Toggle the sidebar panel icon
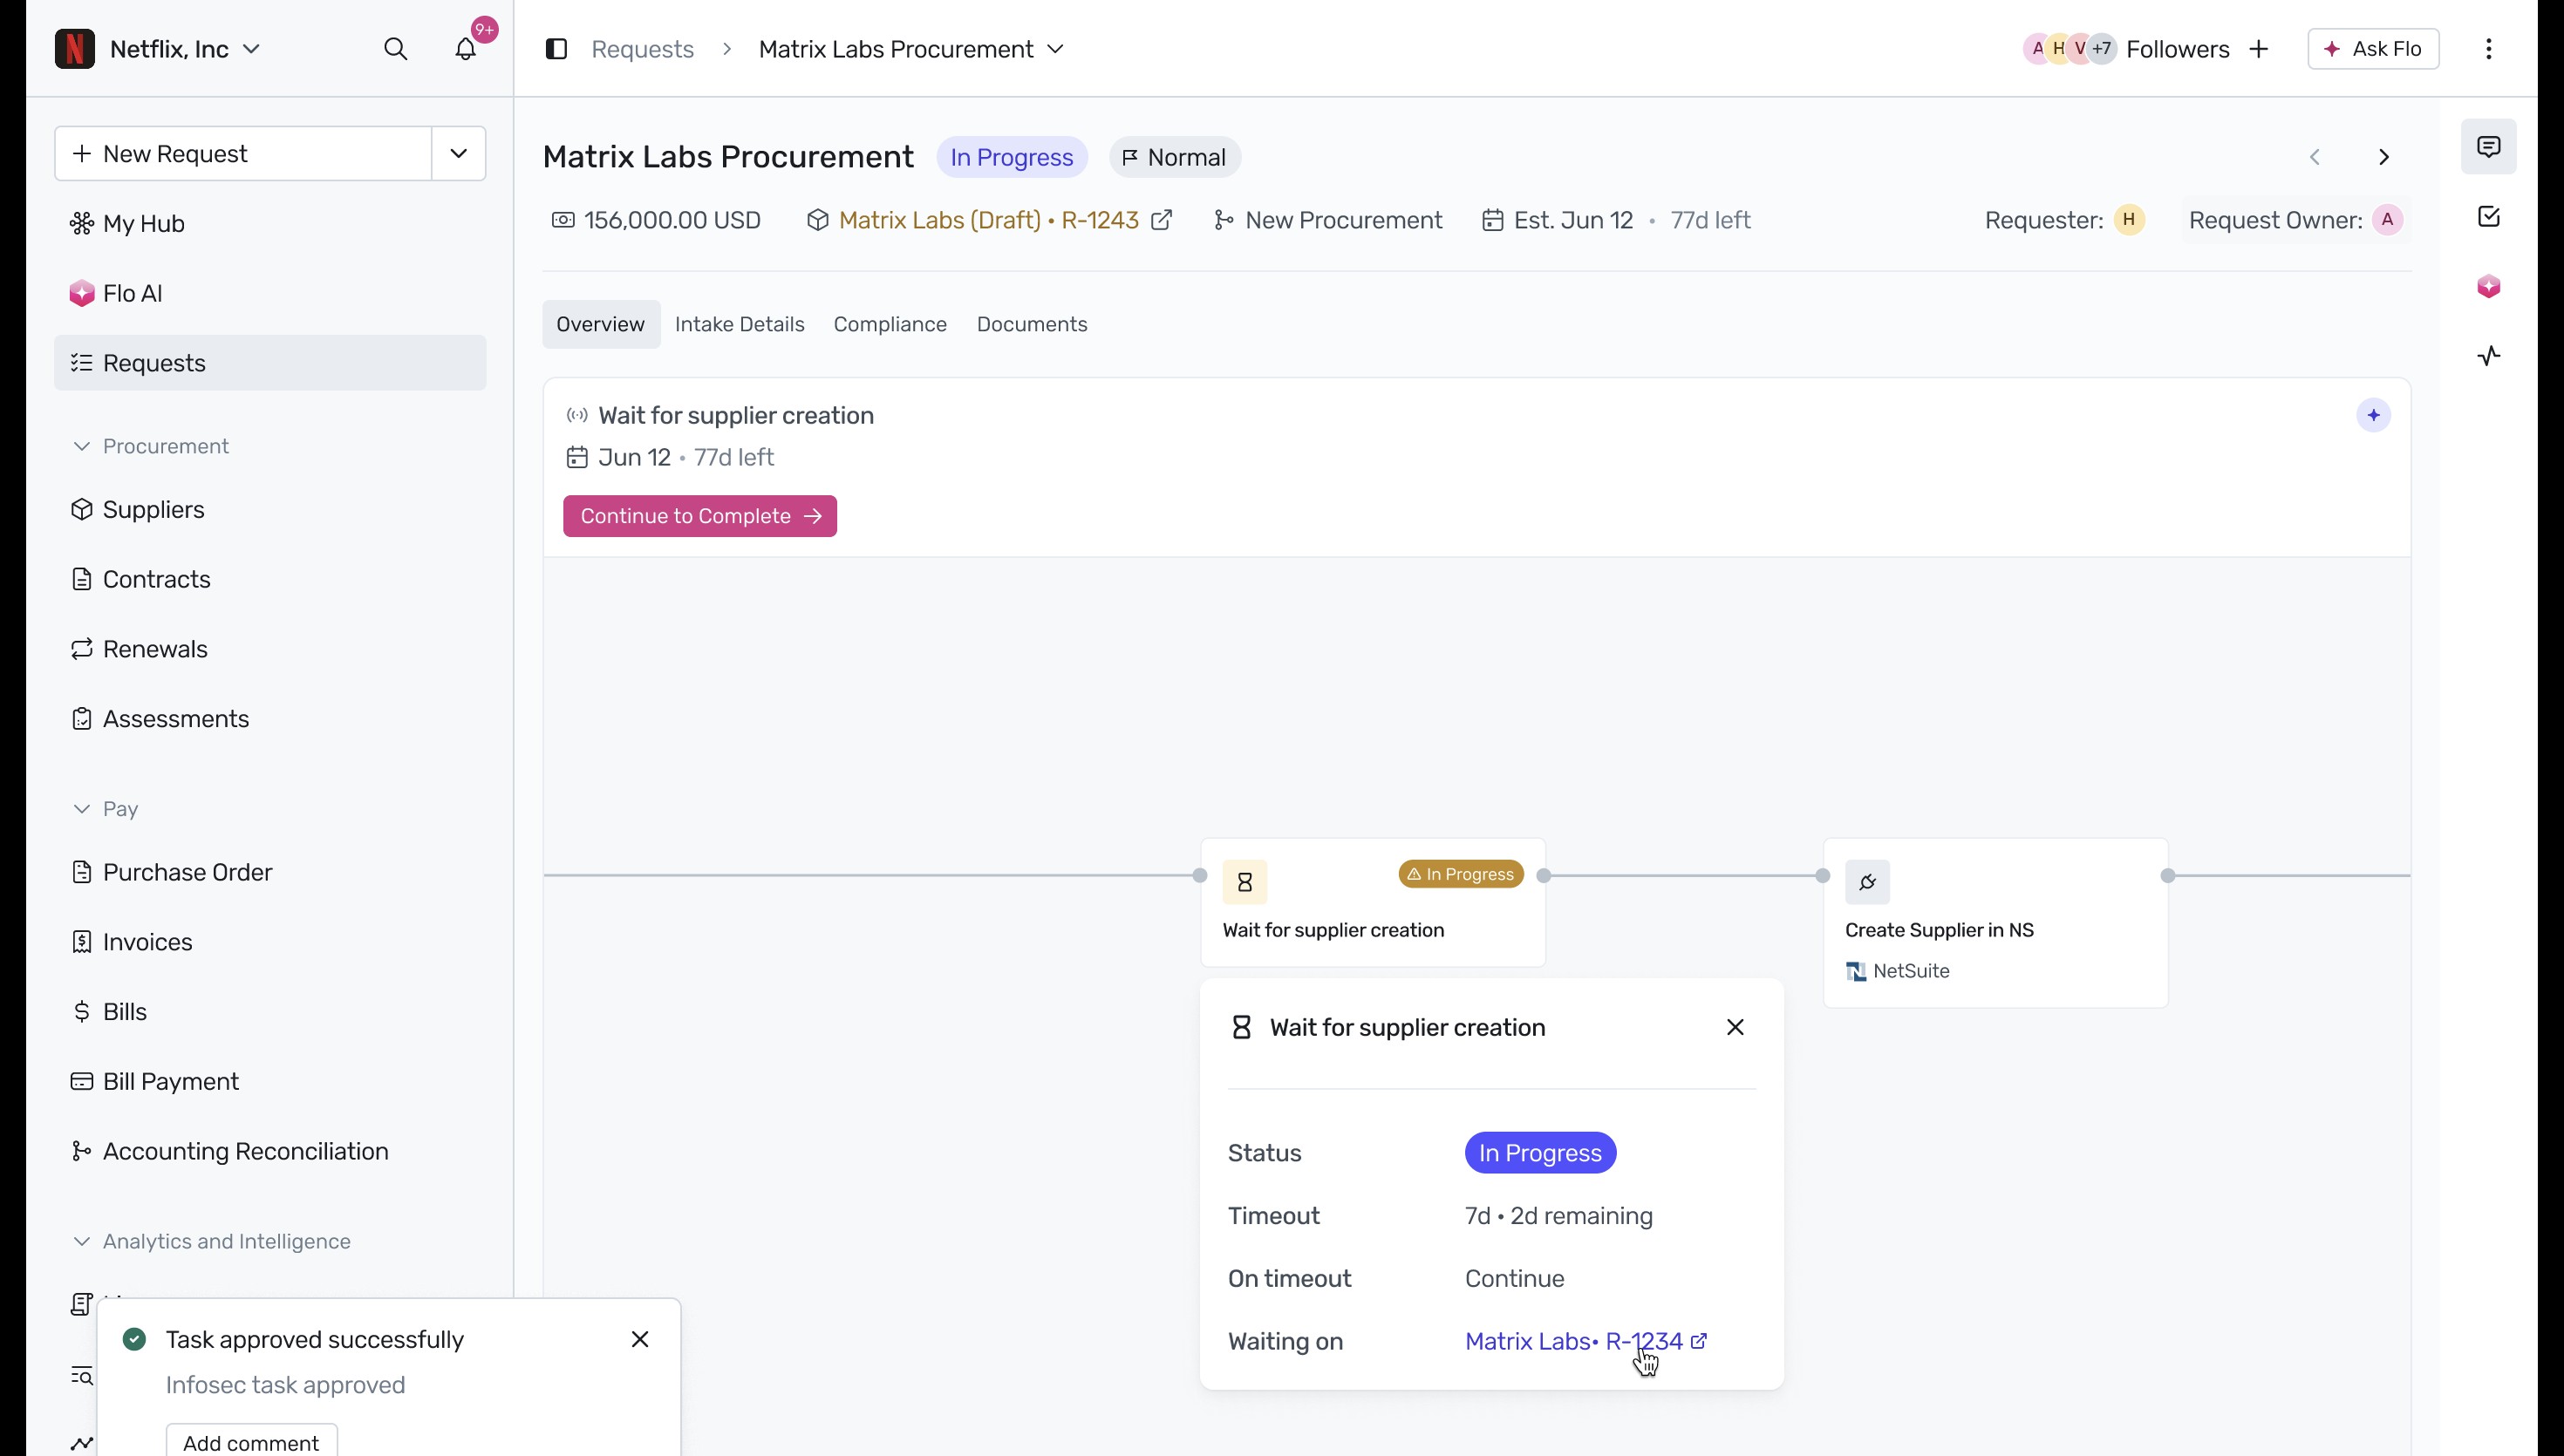Screen dimensions: 2564x1456 (557, 49)
